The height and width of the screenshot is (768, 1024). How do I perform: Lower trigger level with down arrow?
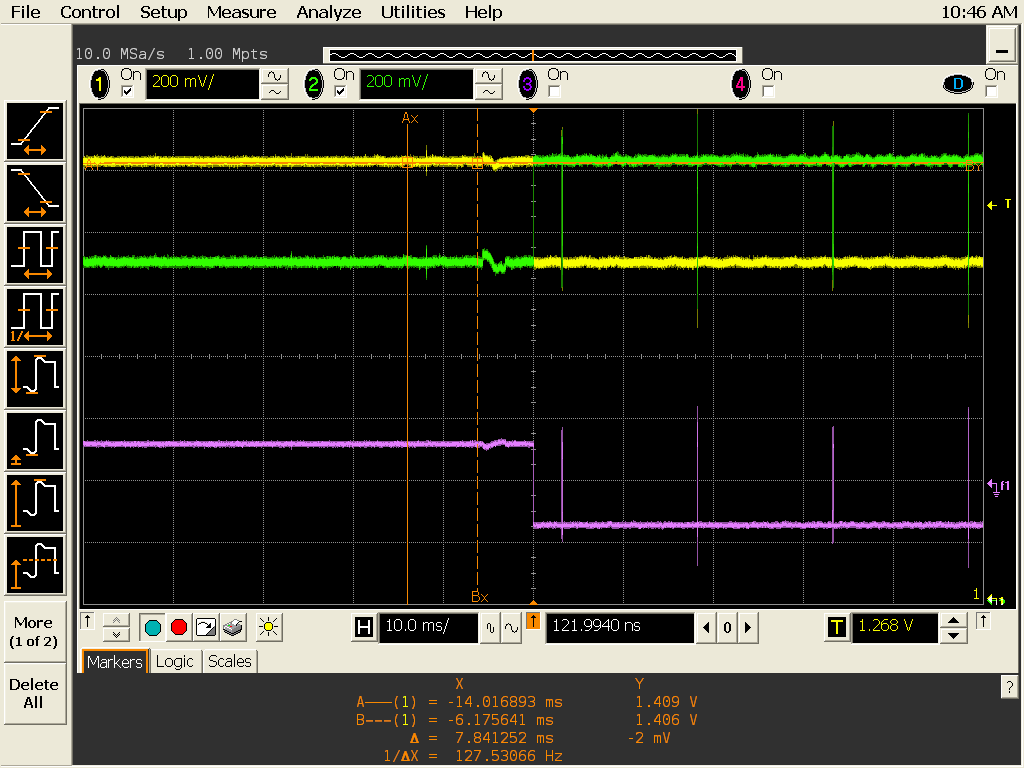pyautogui.click(x=953, y=635)
